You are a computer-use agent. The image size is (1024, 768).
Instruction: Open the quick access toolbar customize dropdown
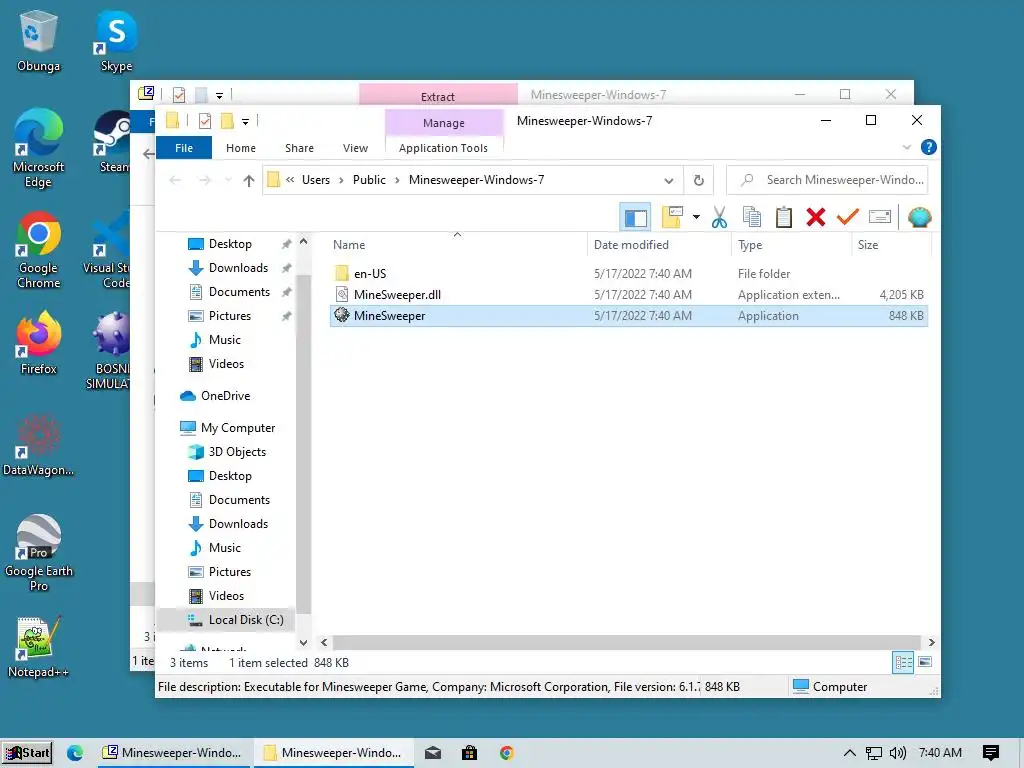pos(245,121)
